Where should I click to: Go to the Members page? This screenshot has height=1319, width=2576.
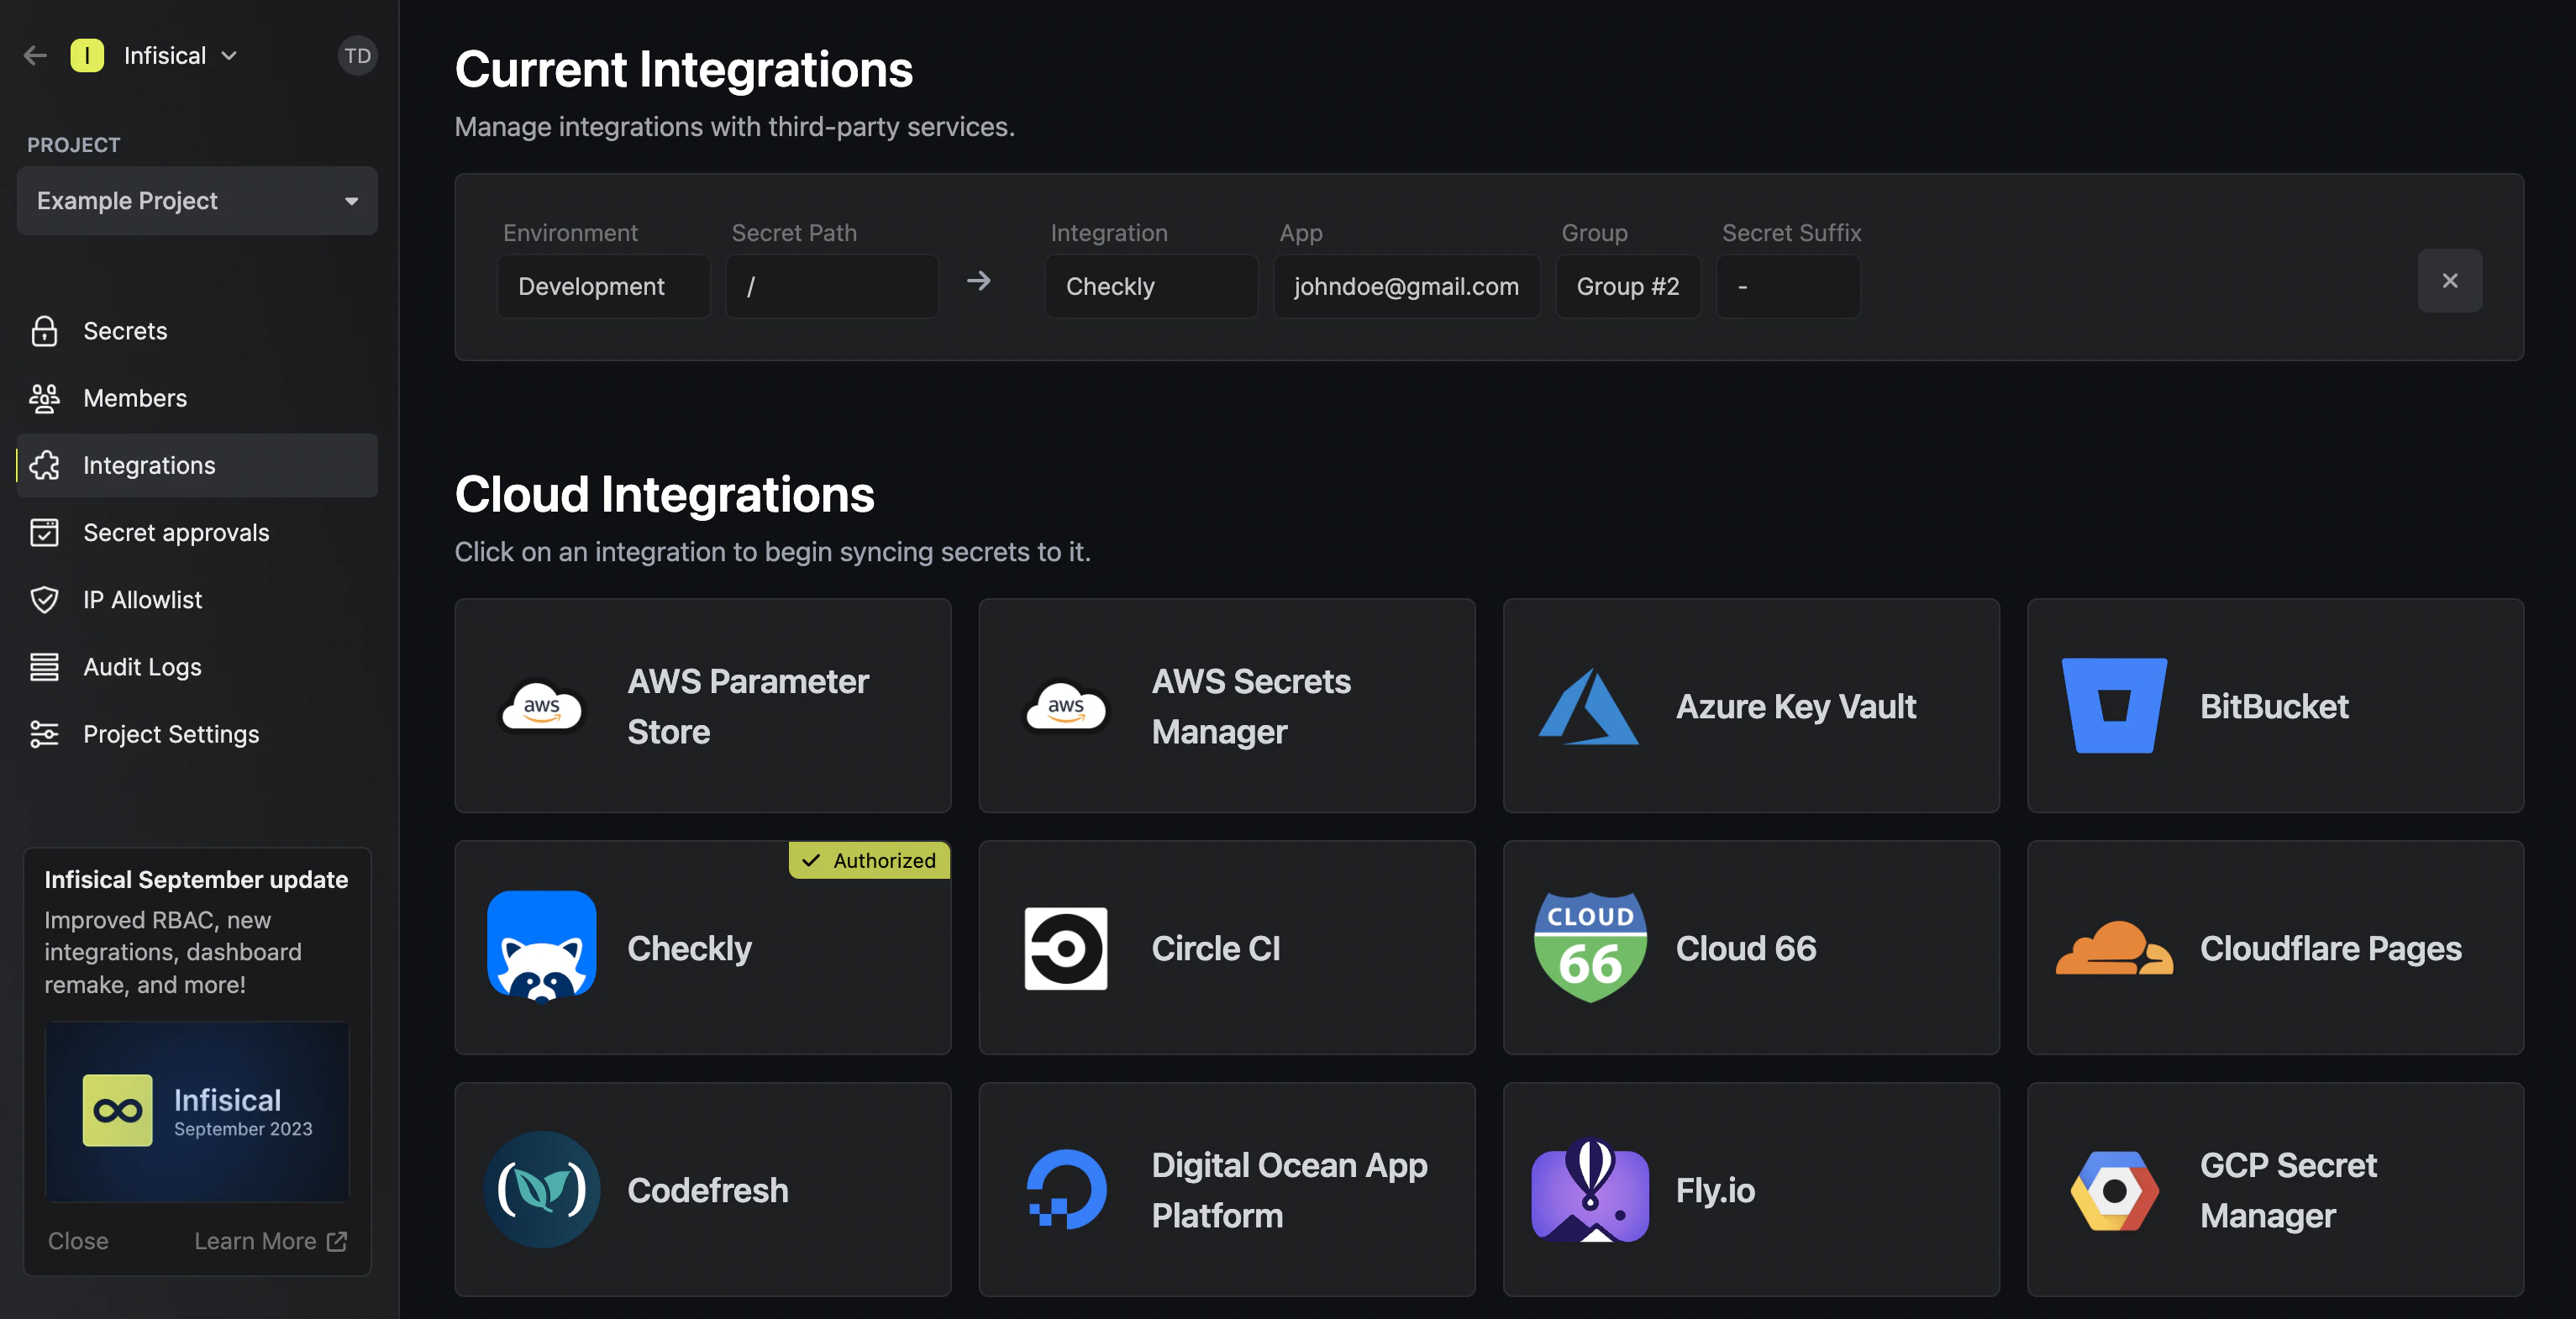tap(197, 398)
